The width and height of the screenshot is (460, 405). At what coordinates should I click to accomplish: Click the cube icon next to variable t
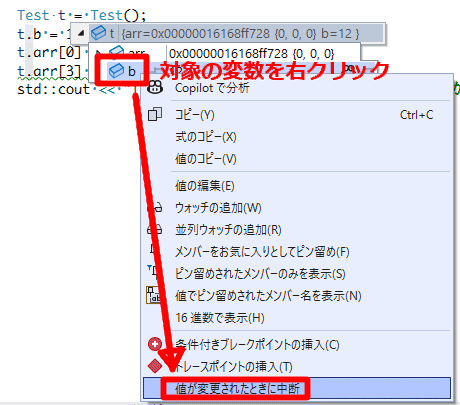pyautogui.click(x=99, y=33)
